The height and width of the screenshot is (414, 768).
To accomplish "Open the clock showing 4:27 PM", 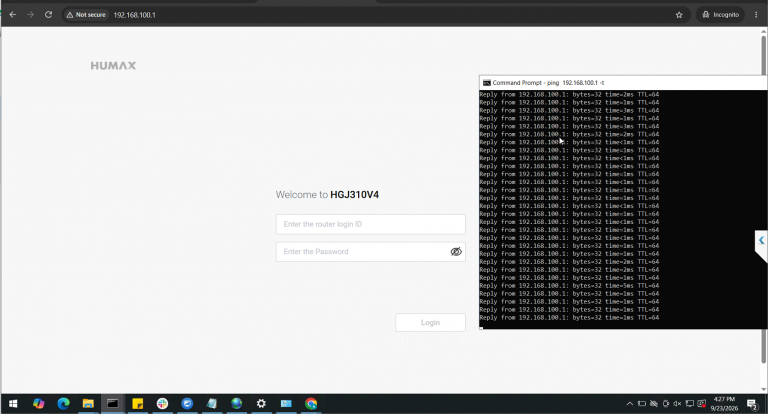I will point(724,404).
